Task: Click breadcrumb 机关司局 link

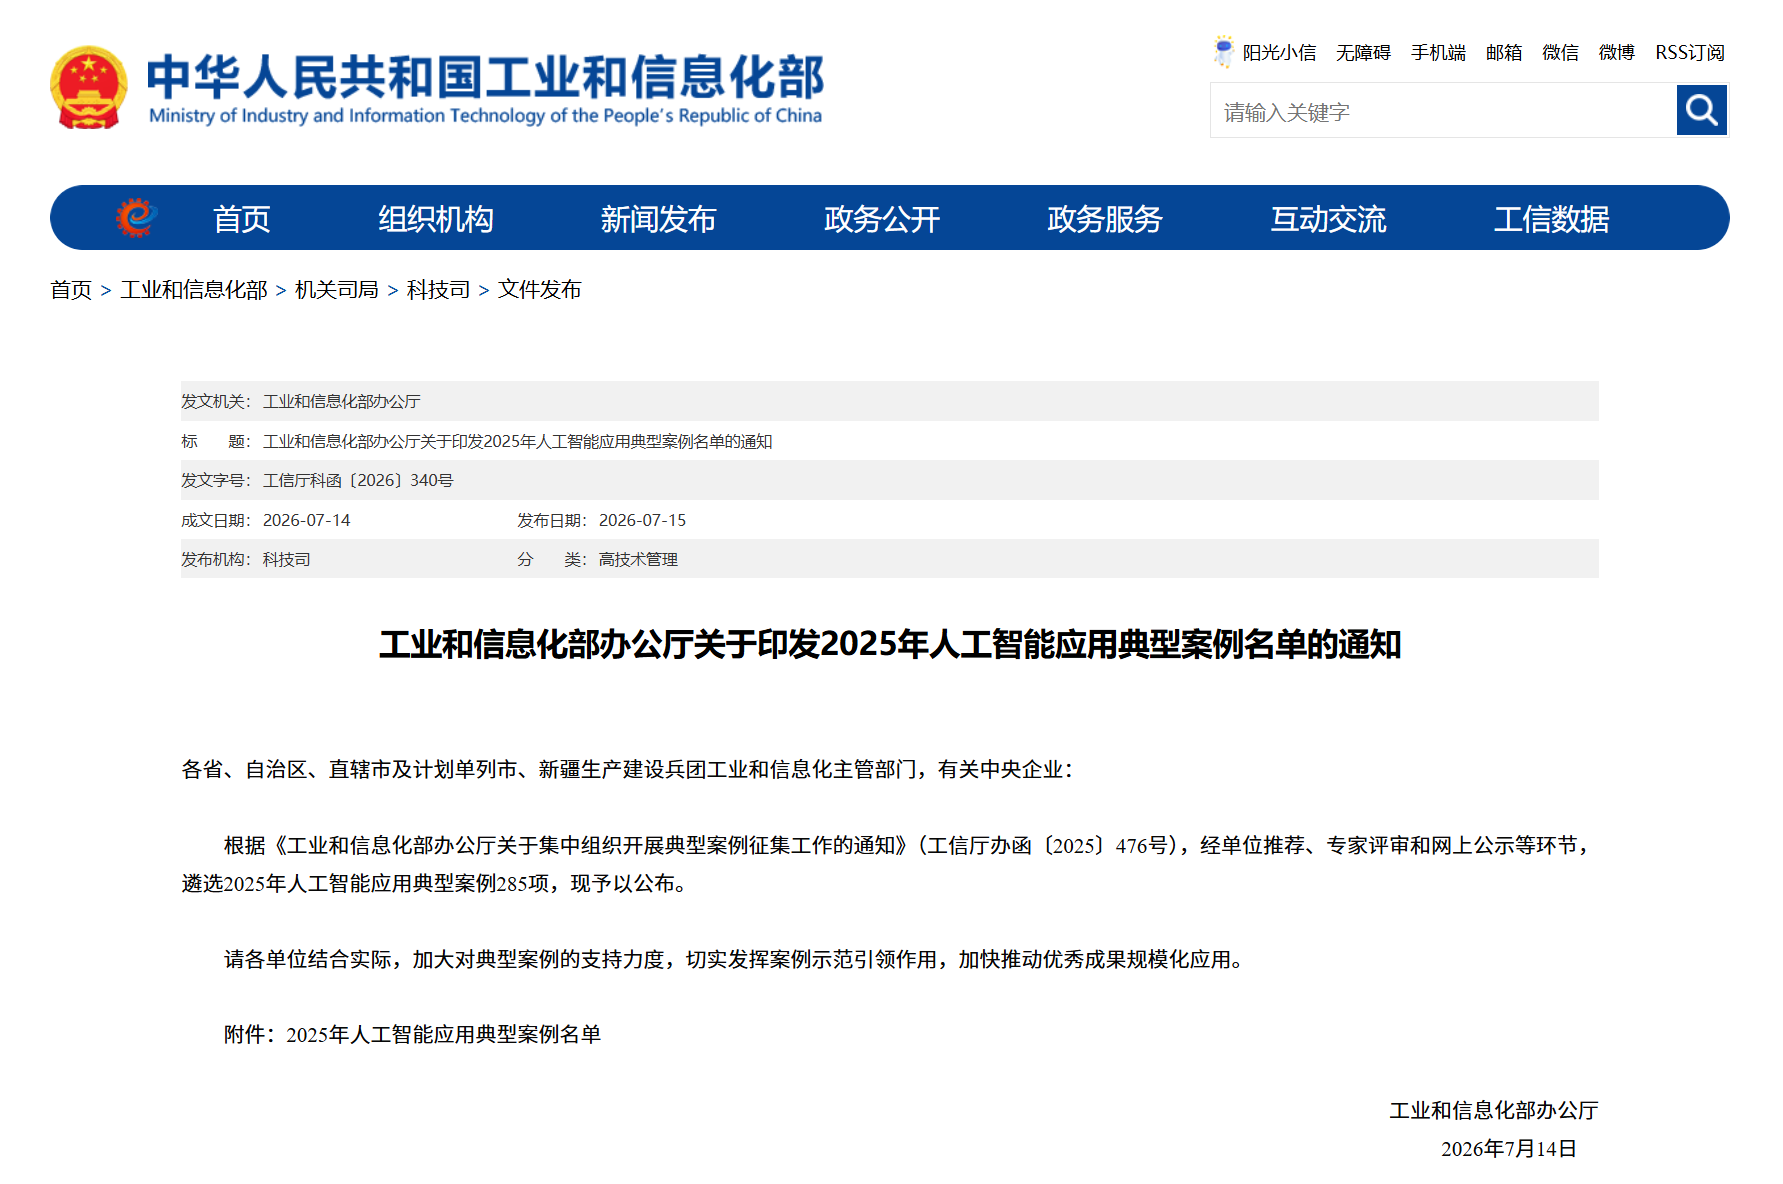Action: [337, 290]
